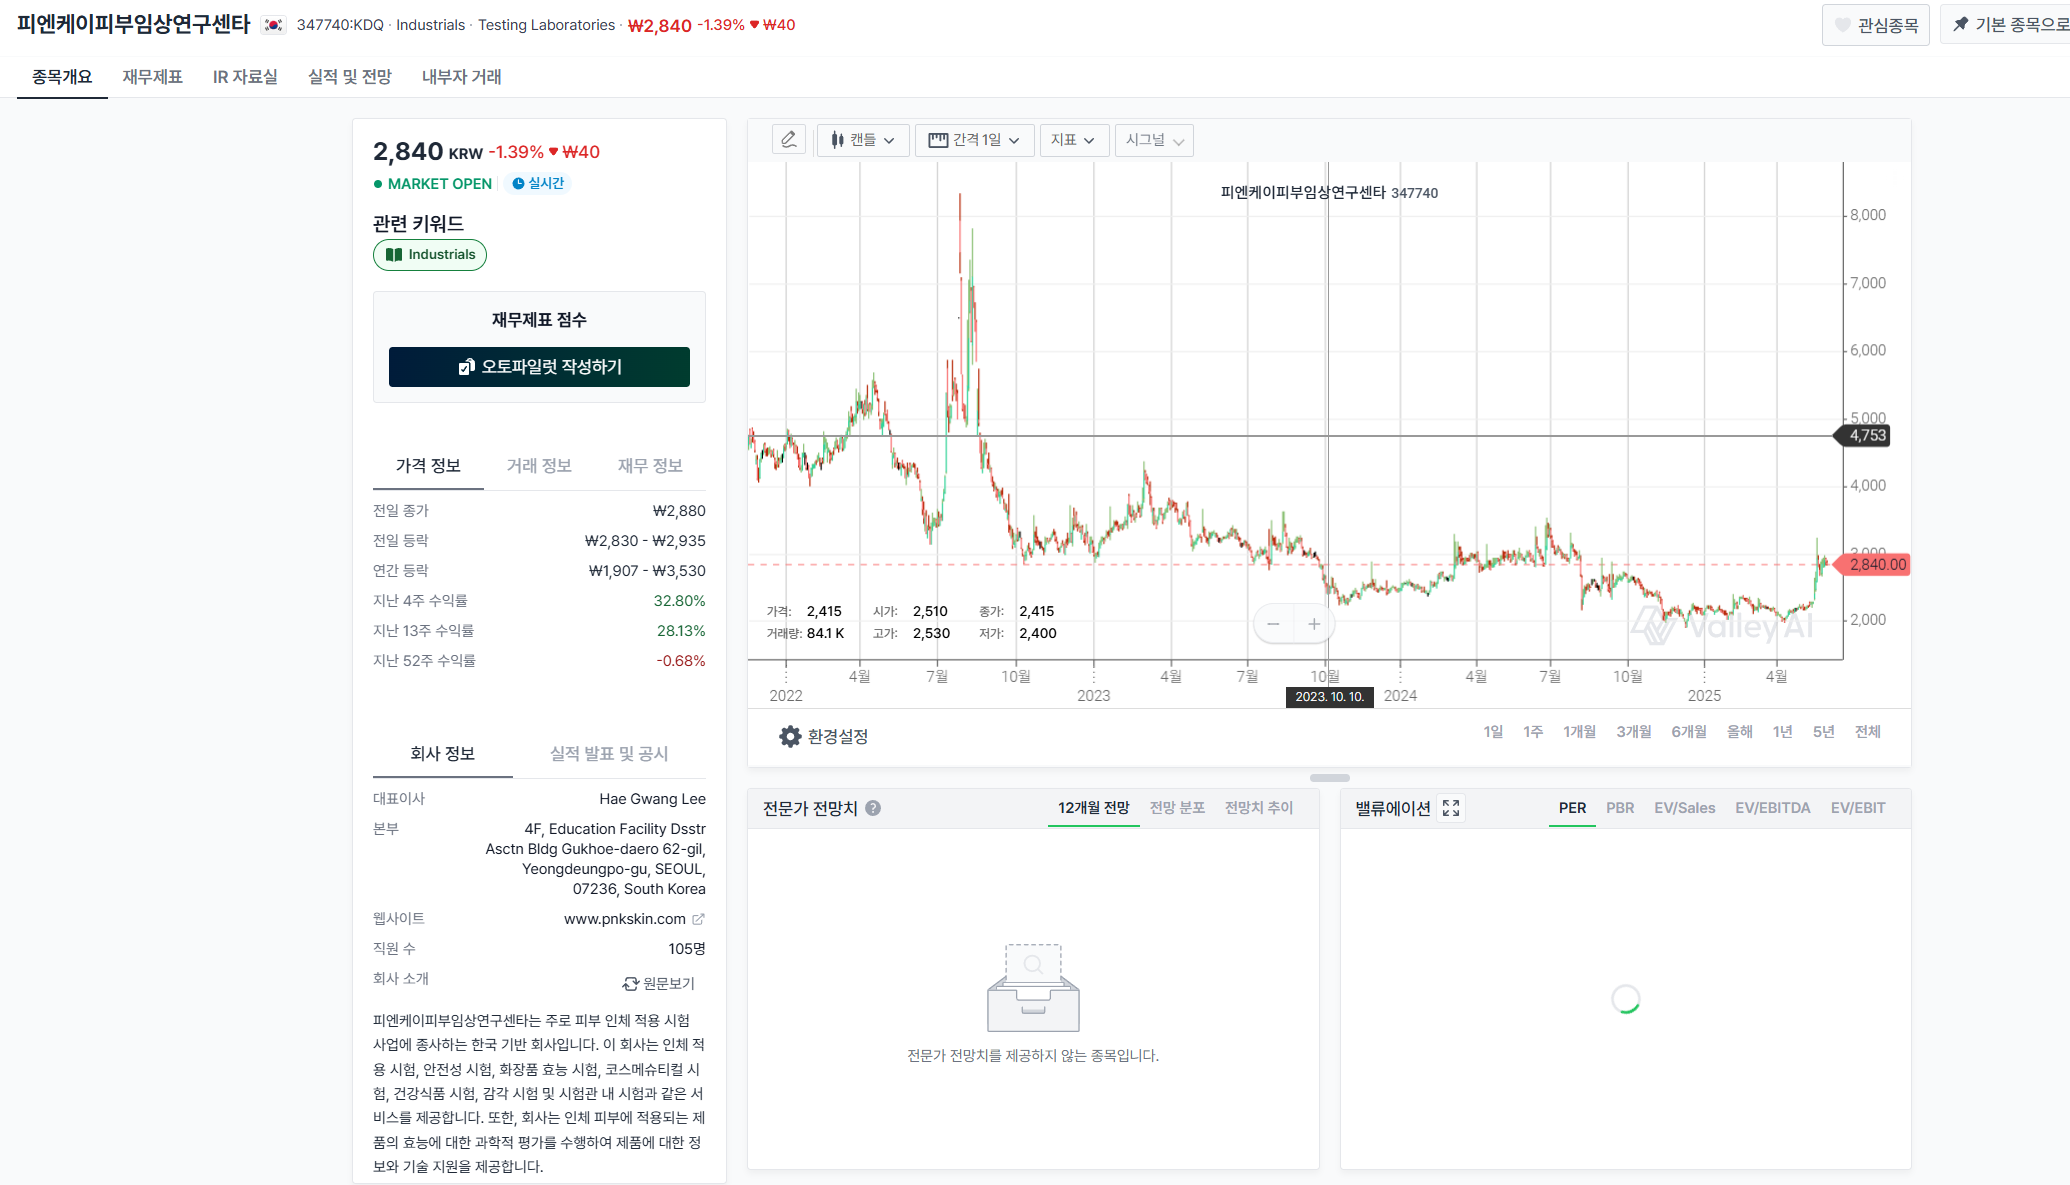This screenshot has height=1185, width=2070.
Task: Click the ₩2,880 previous close value
Action: click(679, 511)
